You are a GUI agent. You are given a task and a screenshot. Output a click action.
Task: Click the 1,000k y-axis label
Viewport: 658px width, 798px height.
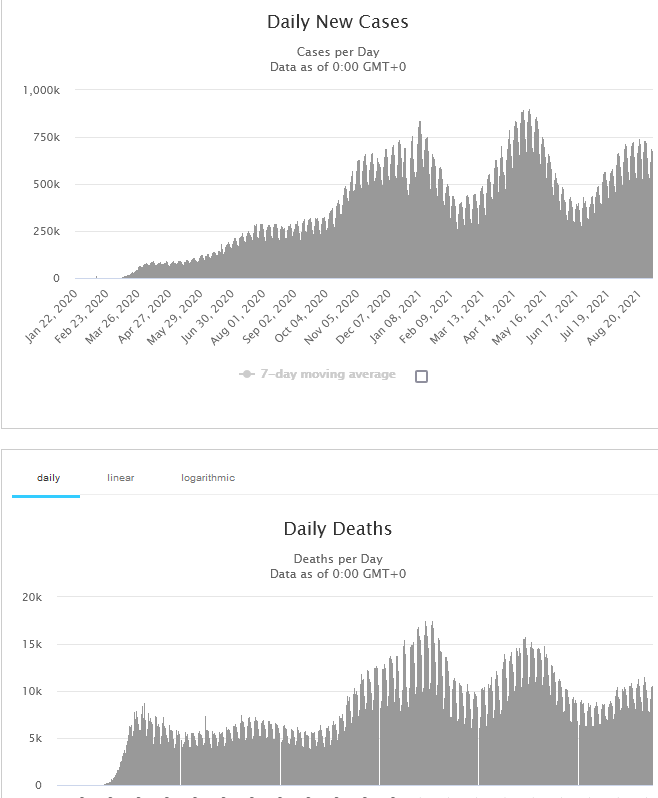[42, 90]
